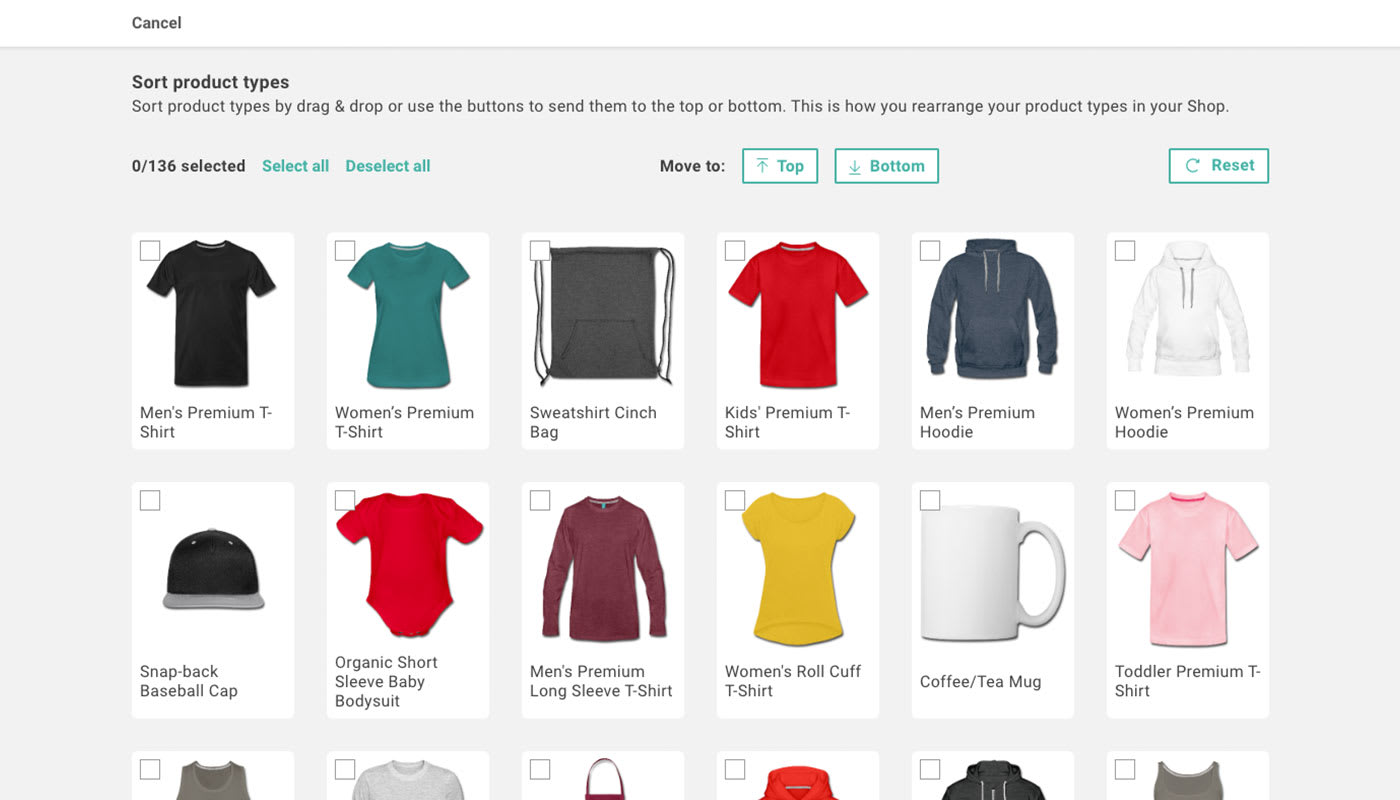This screenshot has height=800, width=1400.
Task: Choose the maroon long sleeve T-shirt image
Action: click(x=603, y=567)
